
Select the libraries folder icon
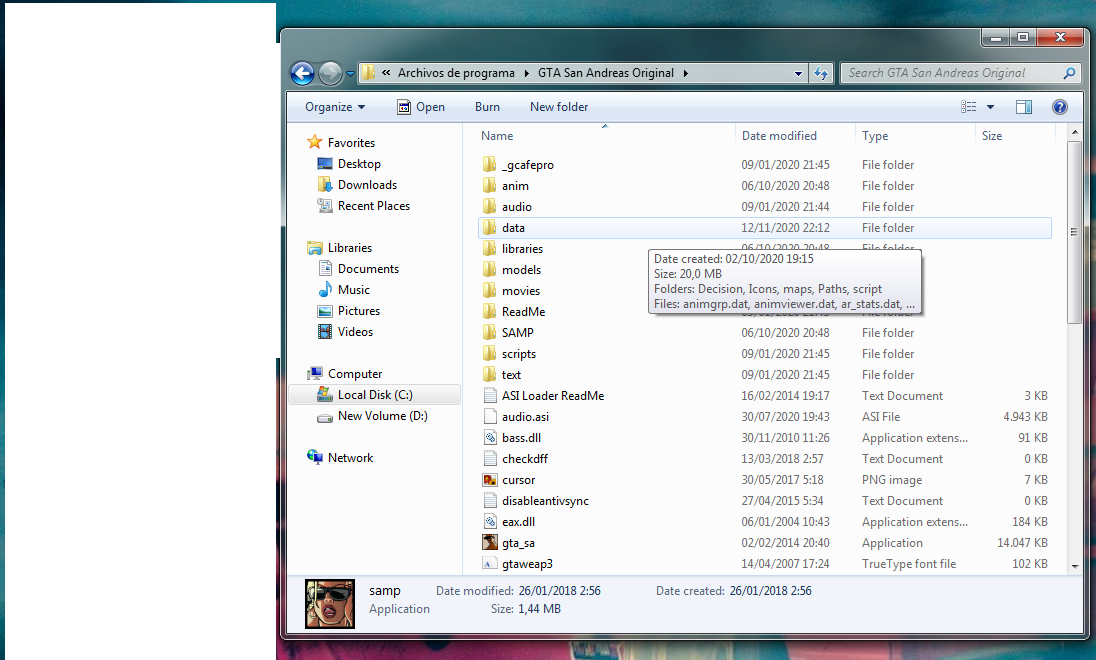(x=489, y=248)
